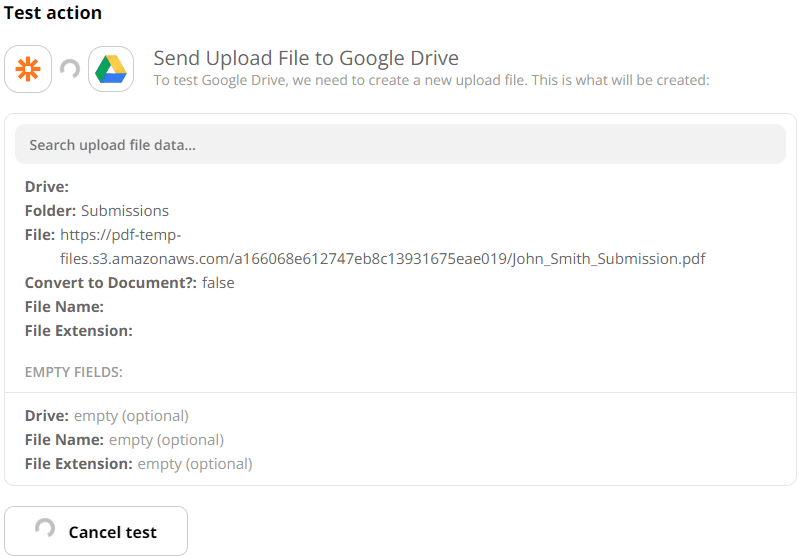799x558 pixels.
Task: Click the orange Zapier app icon
Action: click(28, 69)
